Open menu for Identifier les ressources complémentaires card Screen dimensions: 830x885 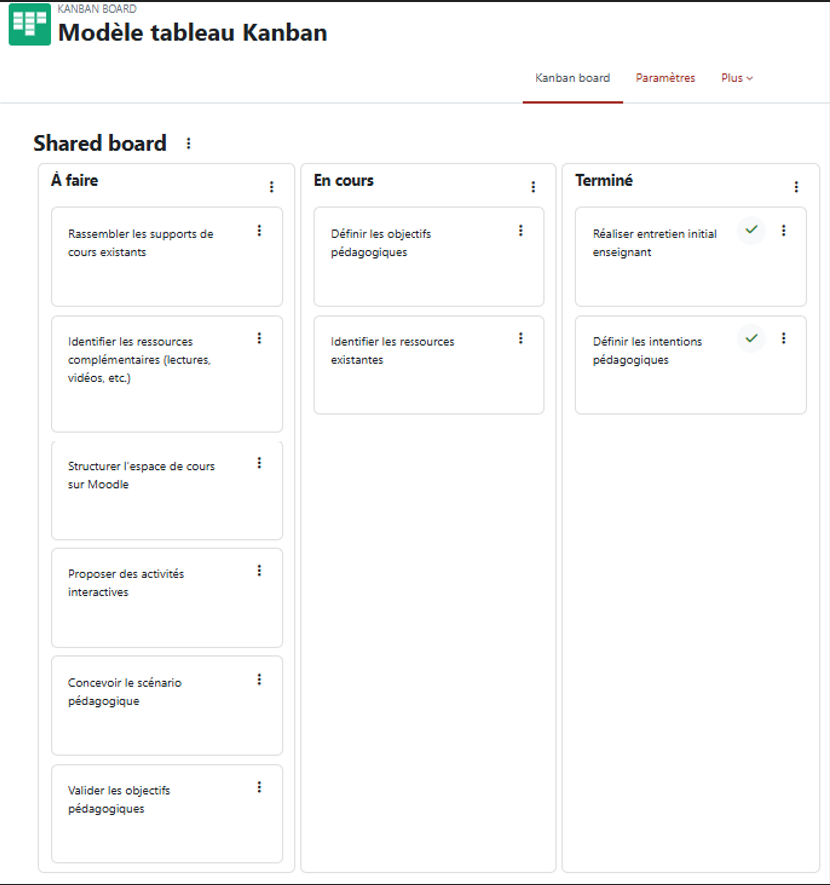259,338
